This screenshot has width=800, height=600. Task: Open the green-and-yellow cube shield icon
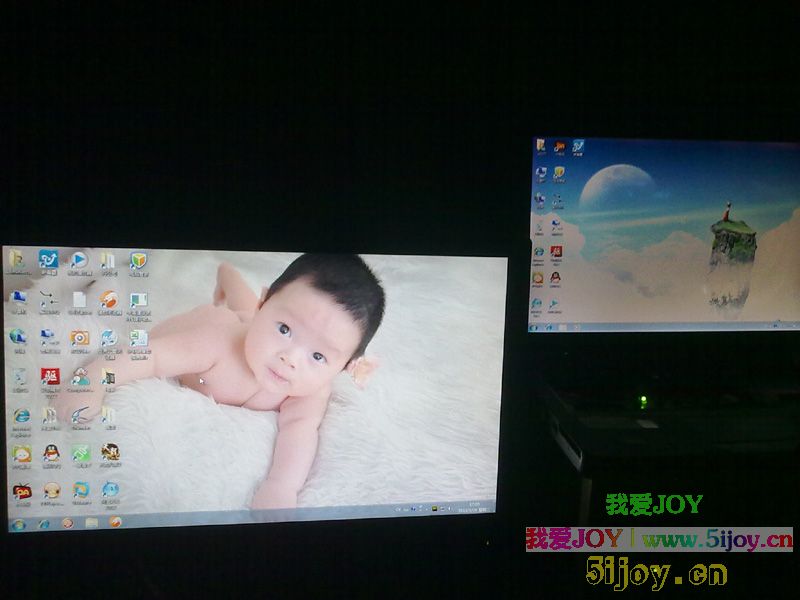[138, 261]
